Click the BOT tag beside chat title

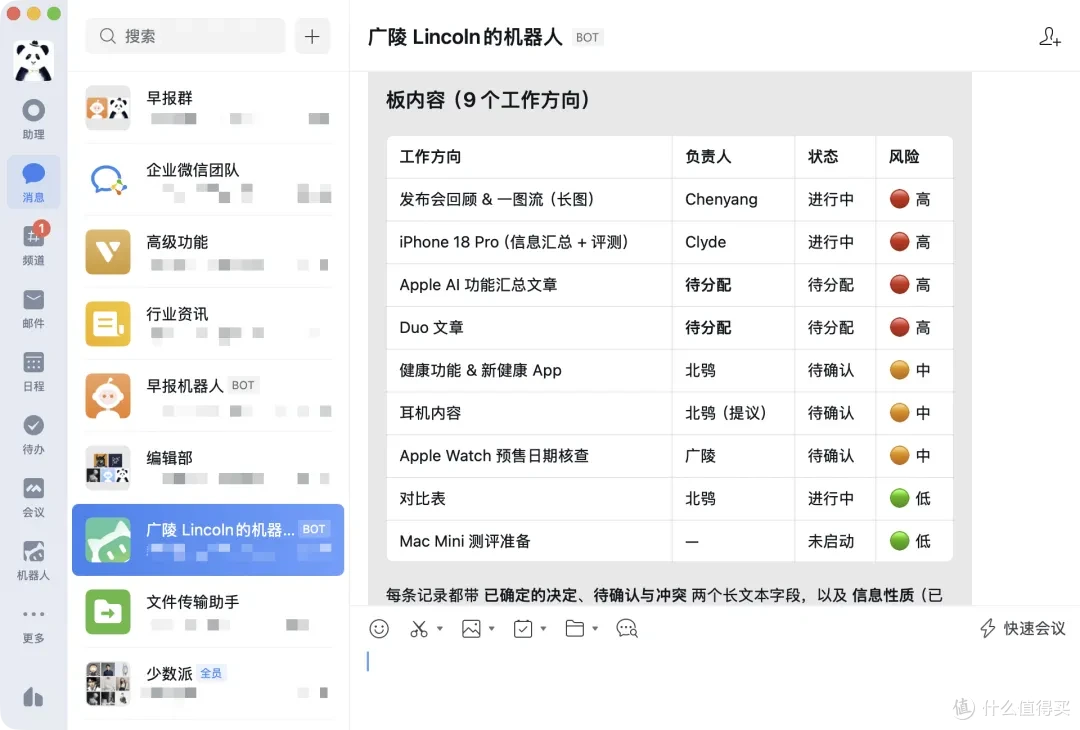pos(587,38)
